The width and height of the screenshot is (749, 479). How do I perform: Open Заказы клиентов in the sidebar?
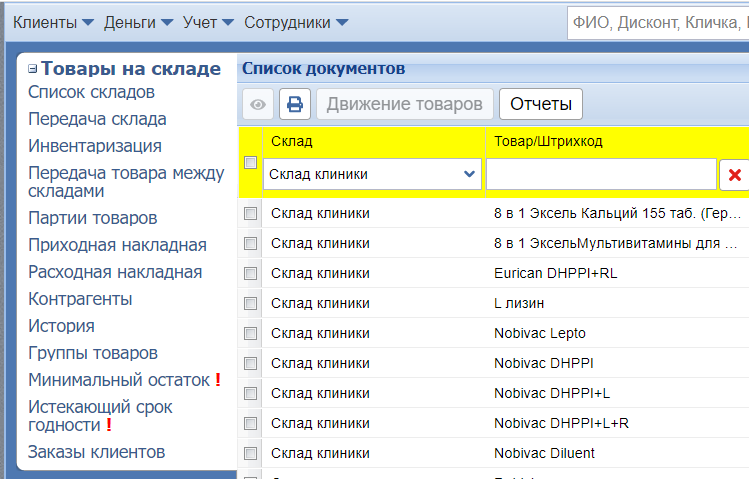point(96,452)
